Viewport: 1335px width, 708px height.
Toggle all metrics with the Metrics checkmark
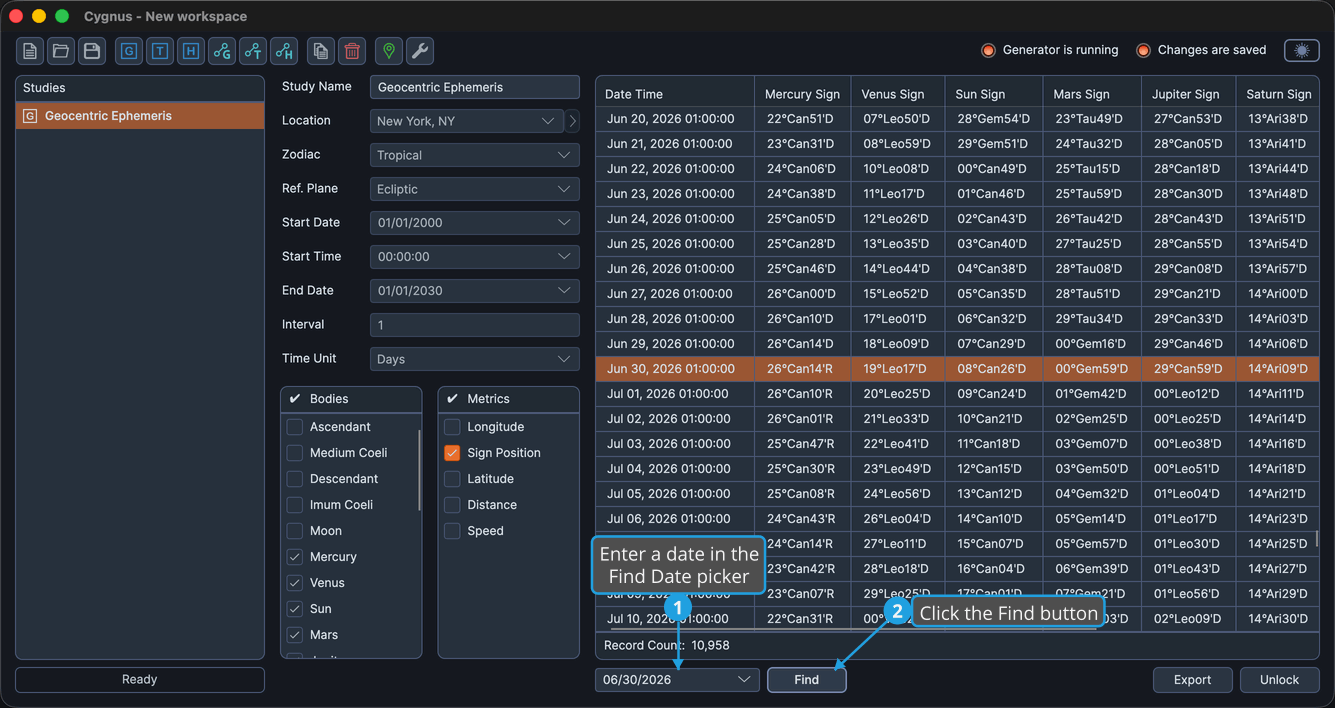coord(452,399)
